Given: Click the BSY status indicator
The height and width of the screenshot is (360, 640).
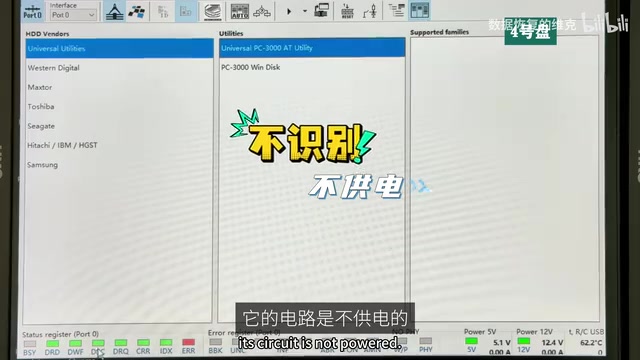Looking at the screenshot, I should click(29, 344).
